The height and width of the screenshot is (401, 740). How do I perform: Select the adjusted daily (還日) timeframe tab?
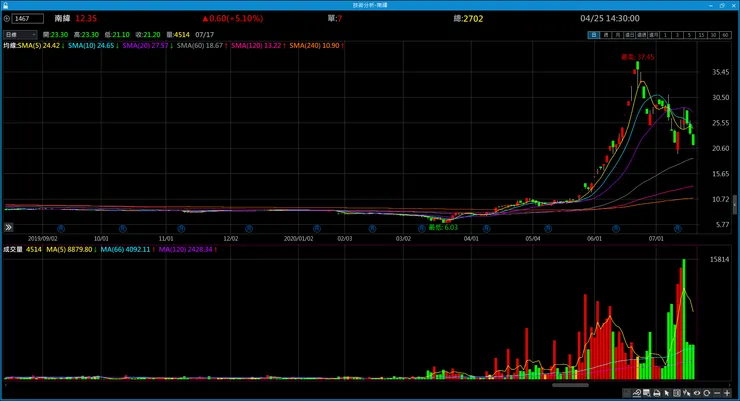tap(630, 35)
